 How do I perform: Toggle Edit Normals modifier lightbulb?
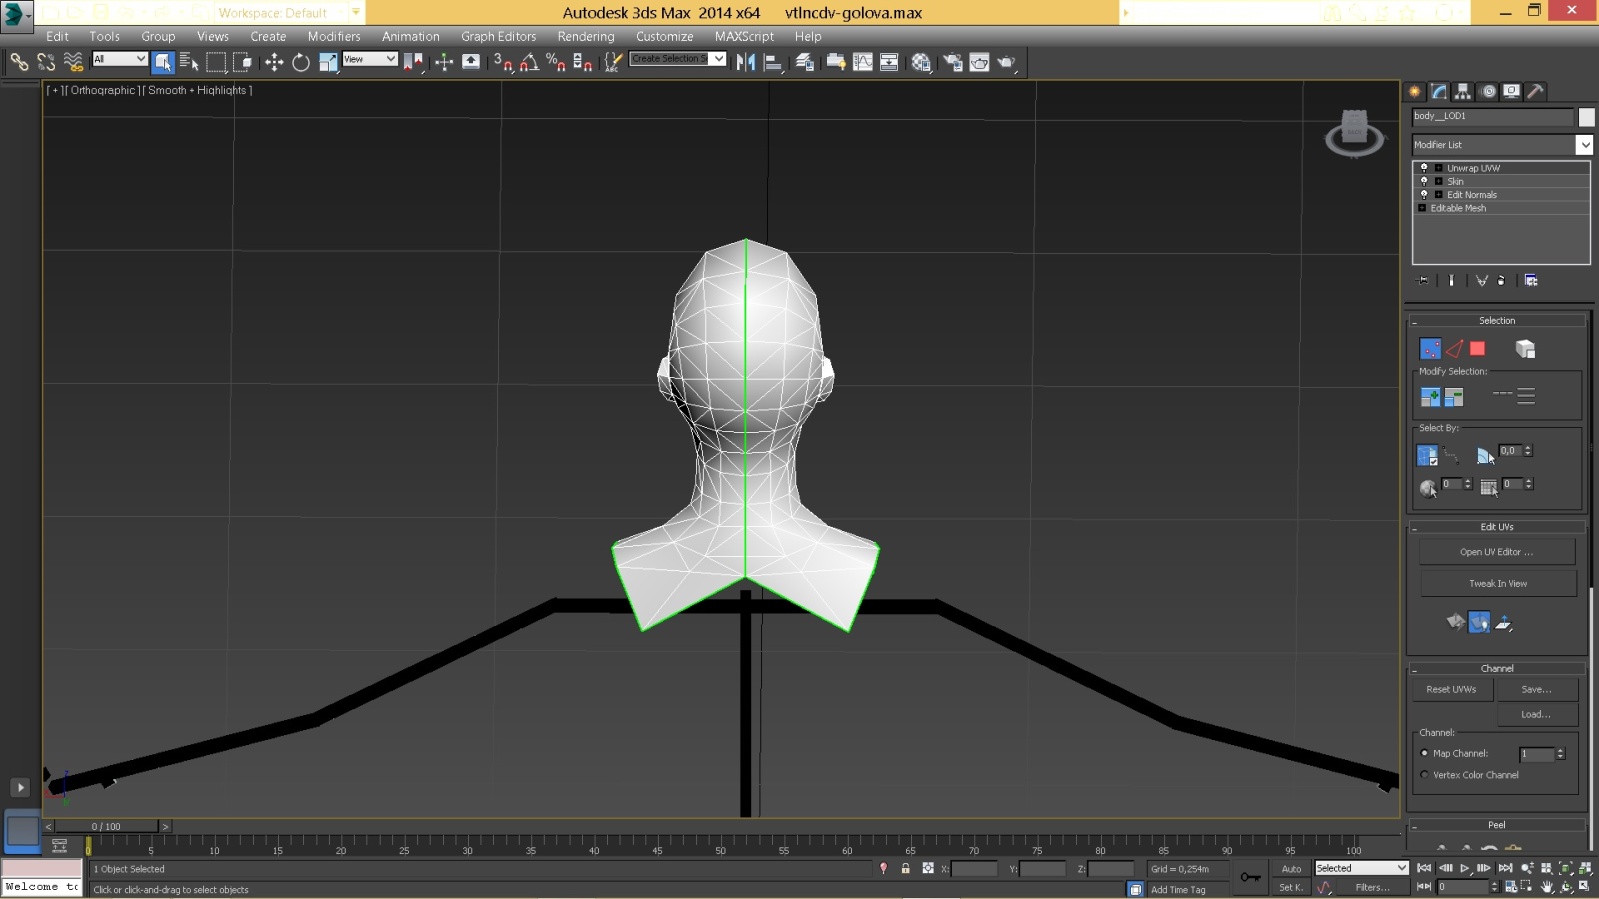click(1424, 194)
